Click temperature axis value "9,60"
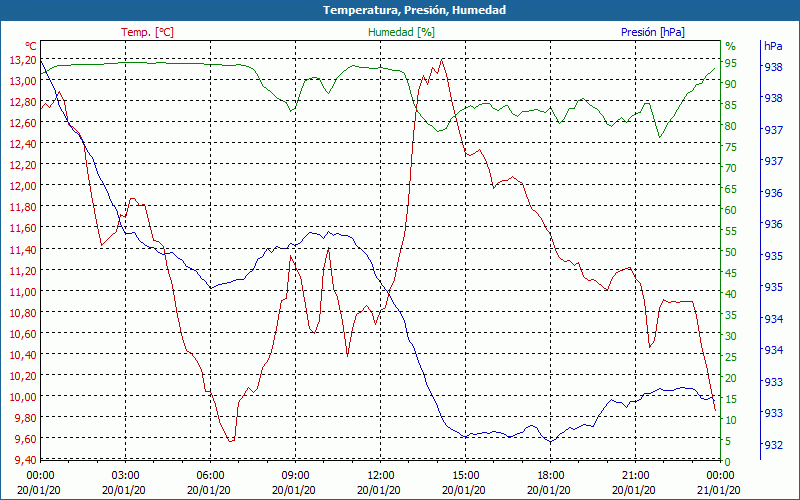This screenshot has width=800, height=500. click(26, 439)
